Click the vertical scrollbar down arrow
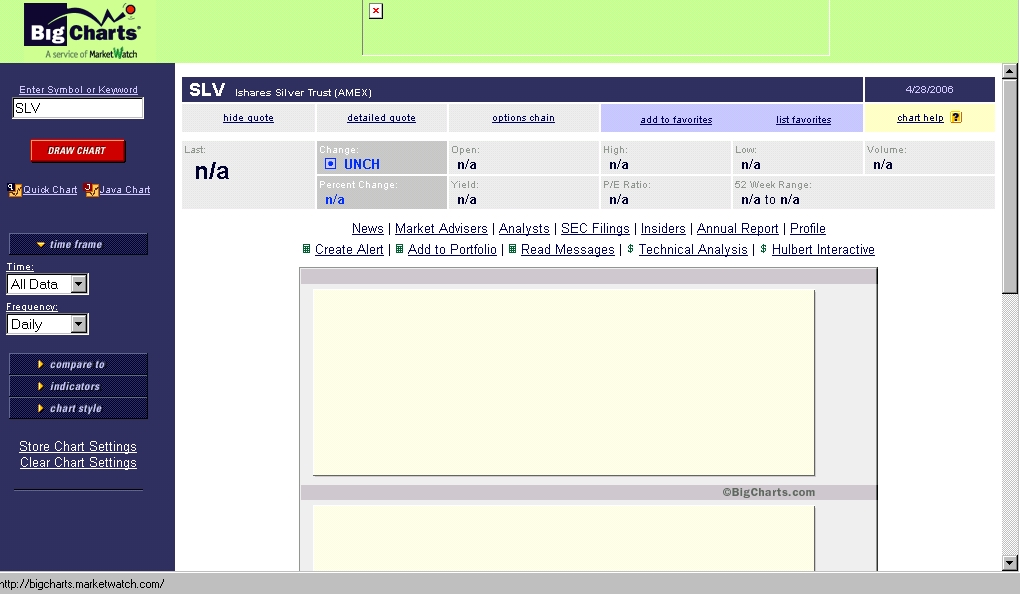This screenshot has width=1020, height=594. tap(1010, 563)
